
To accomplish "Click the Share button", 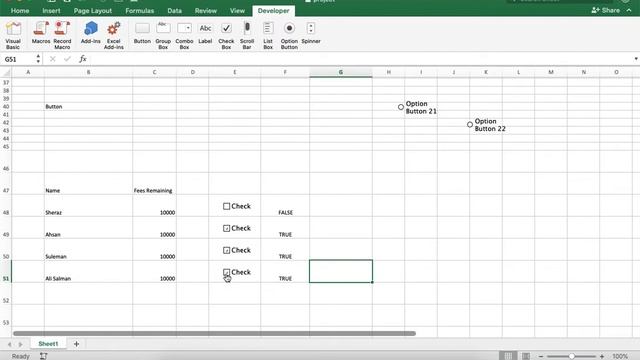I will tap(605, 10).
